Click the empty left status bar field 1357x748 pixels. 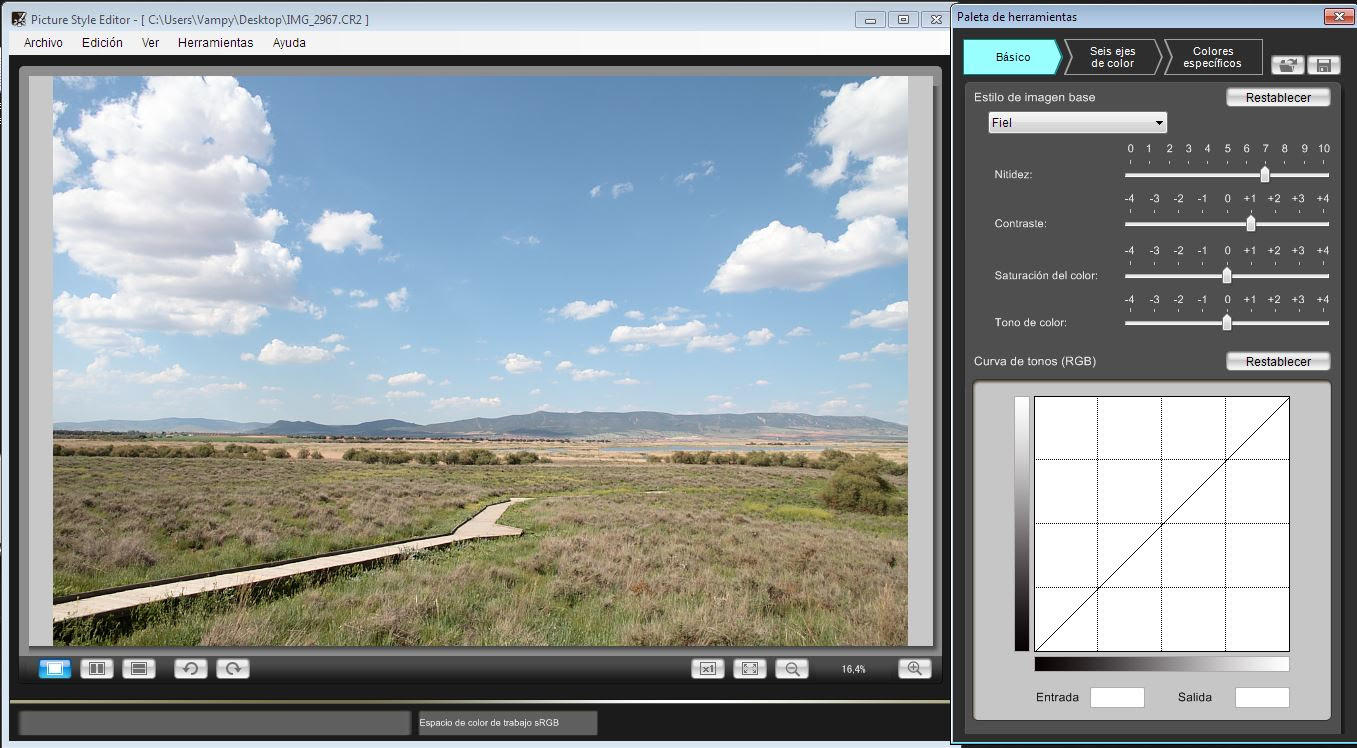pos(215,723)
